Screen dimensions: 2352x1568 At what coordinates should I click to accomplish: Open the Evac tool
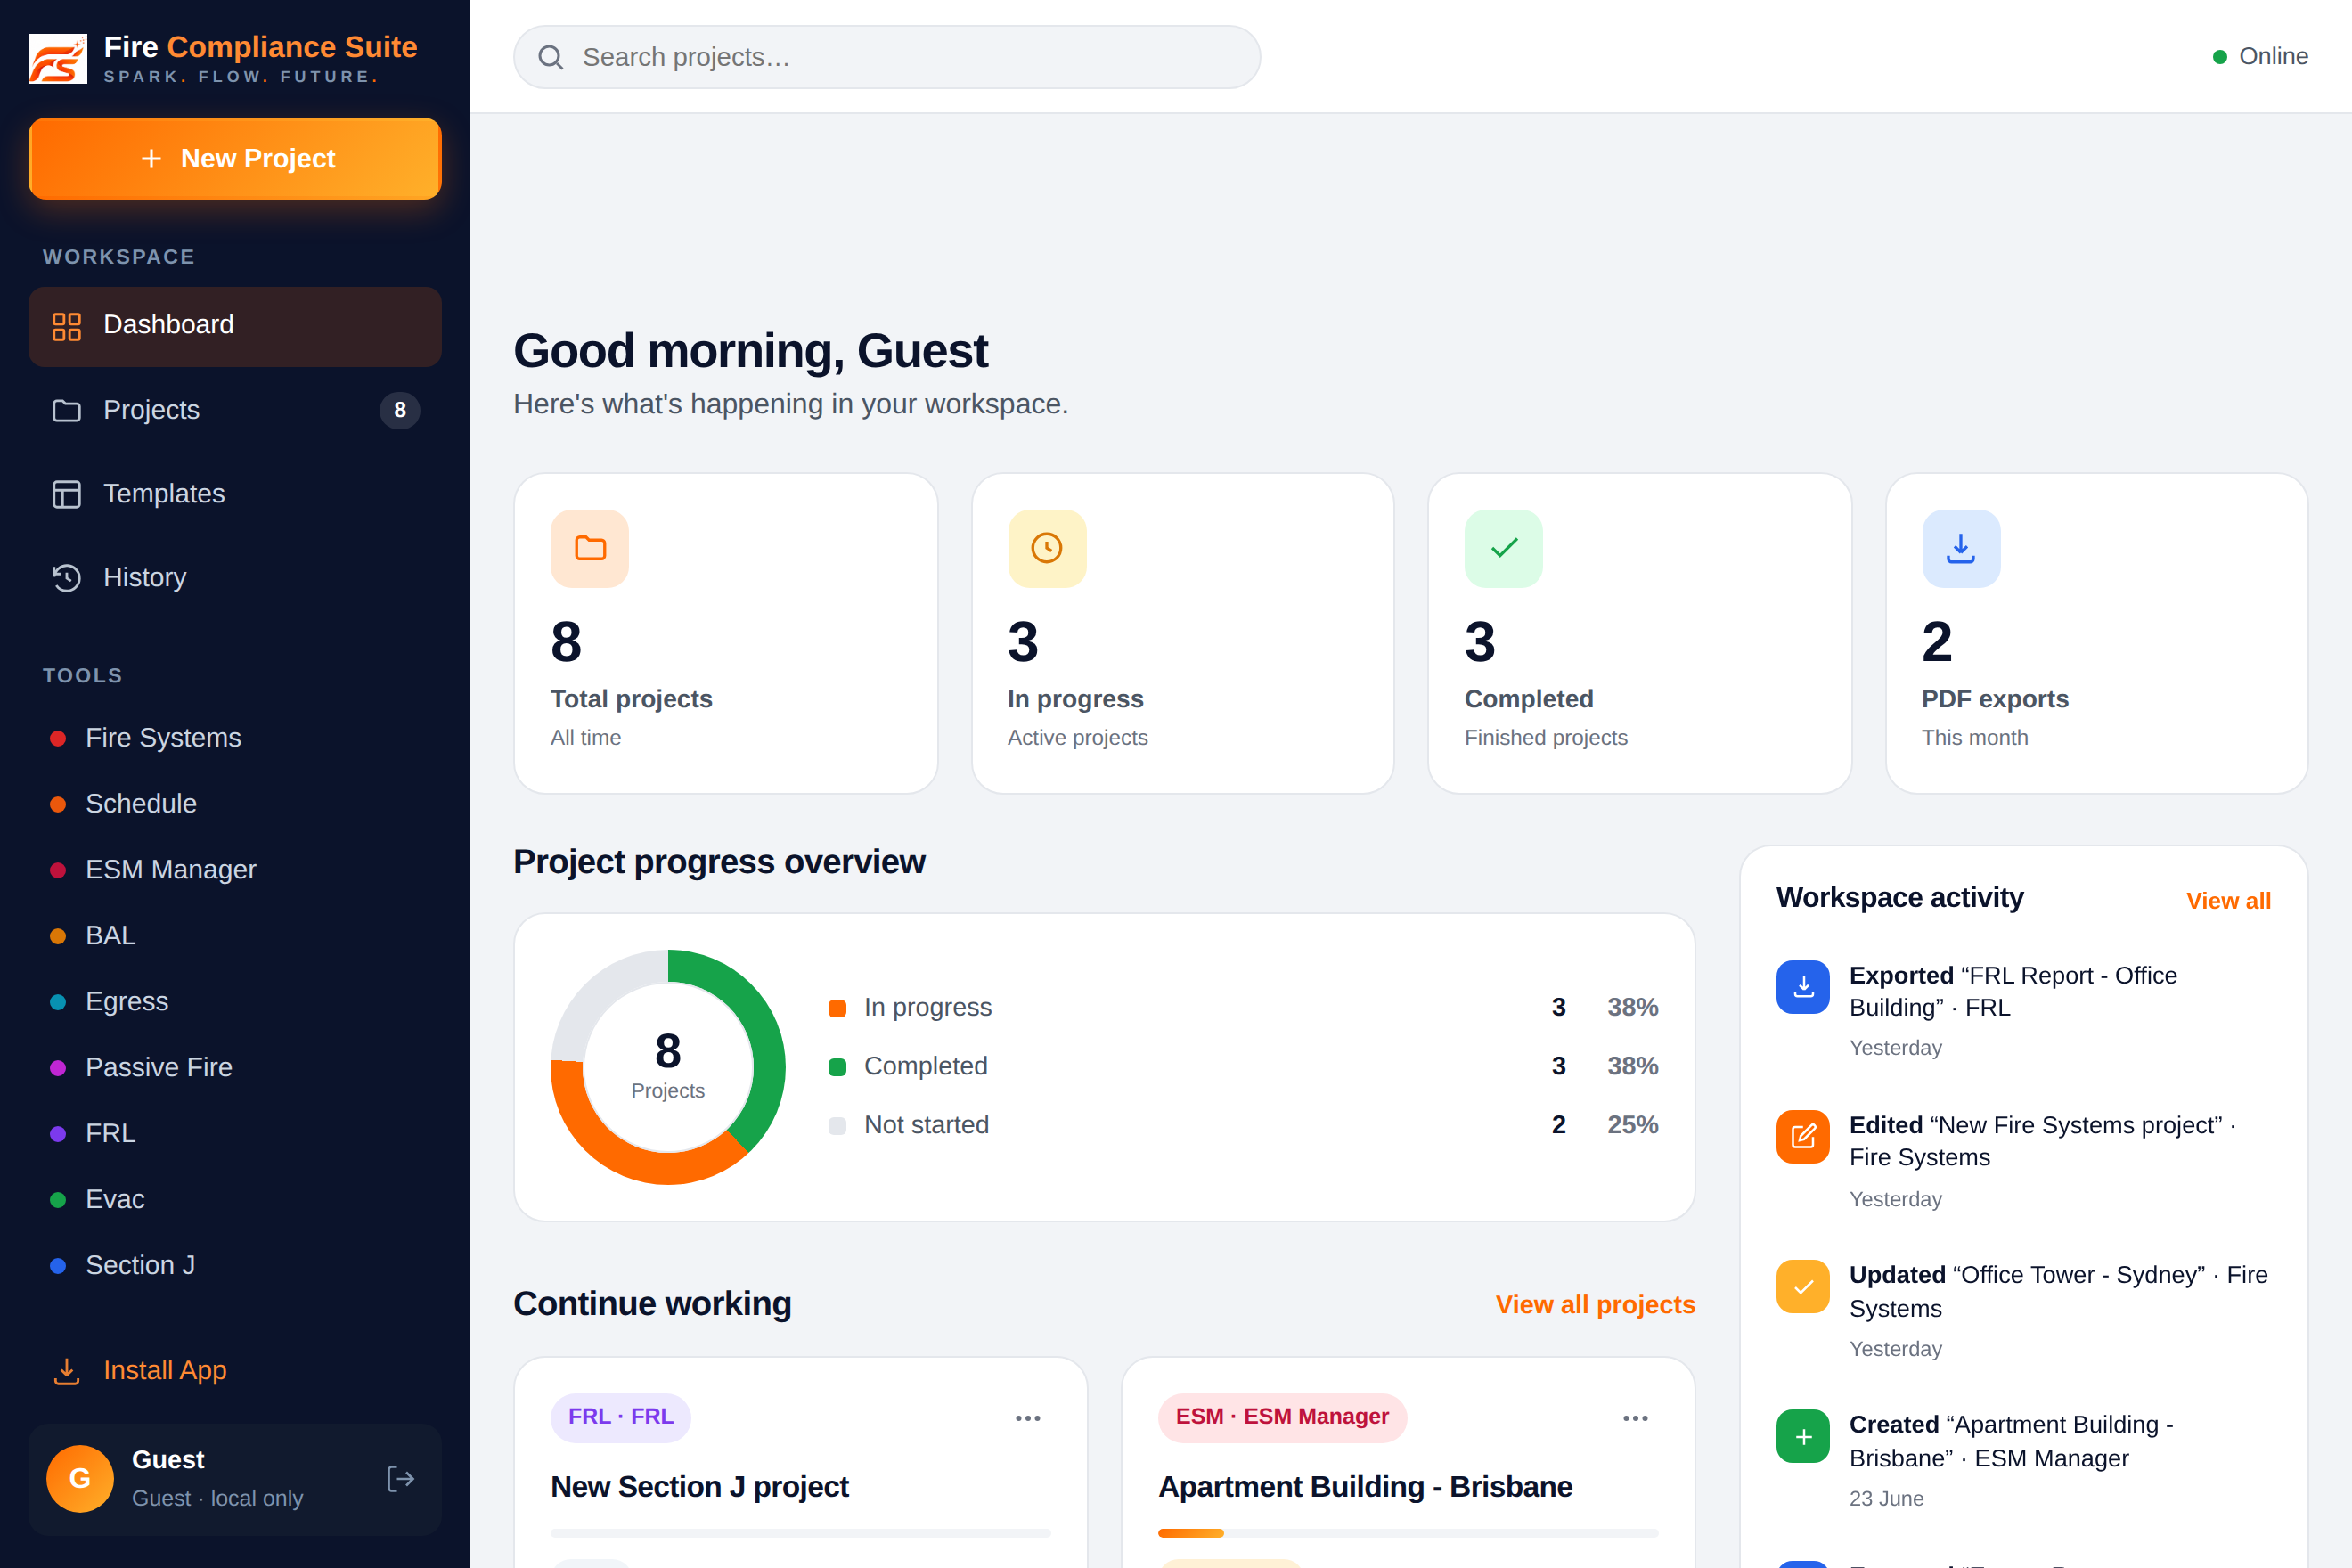point(235,1199)
